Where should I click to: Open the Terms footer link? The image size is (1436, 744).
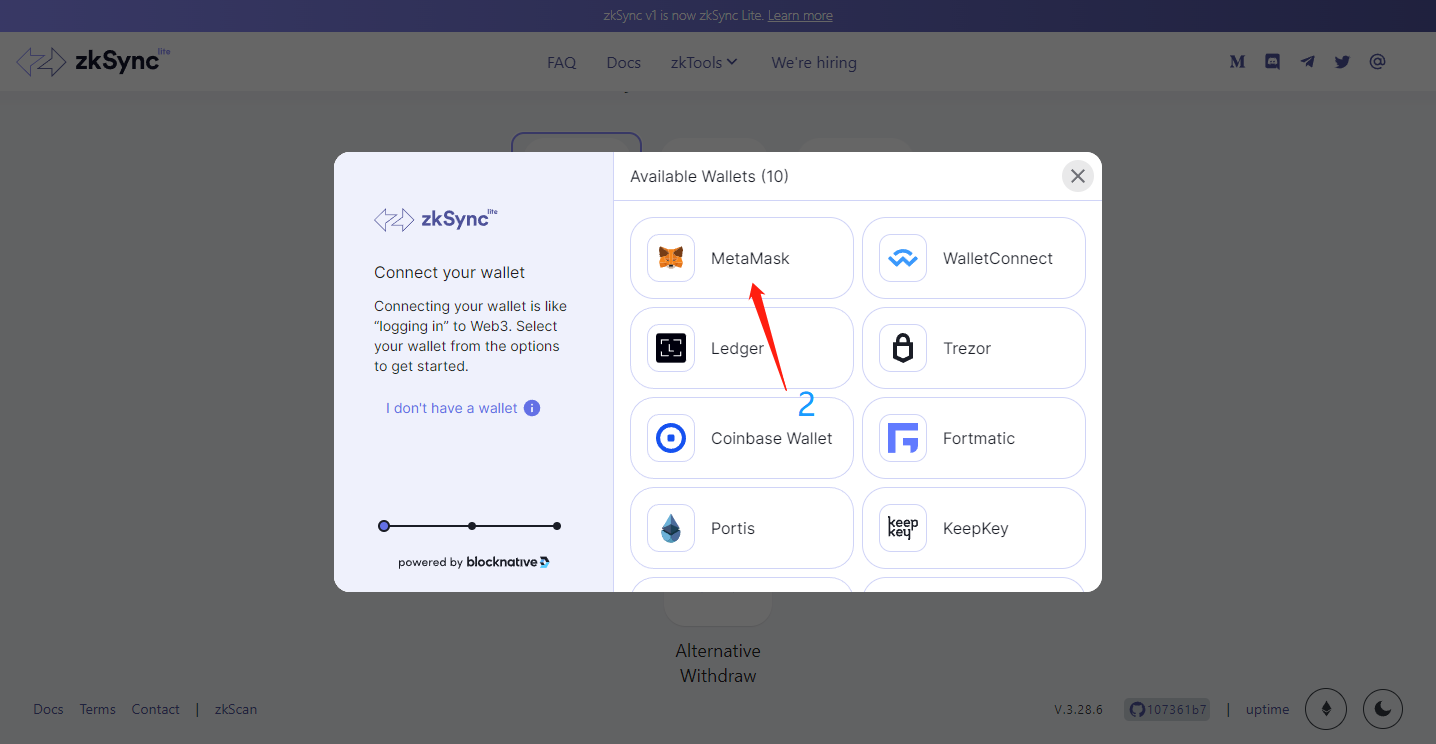click(98, 709)
